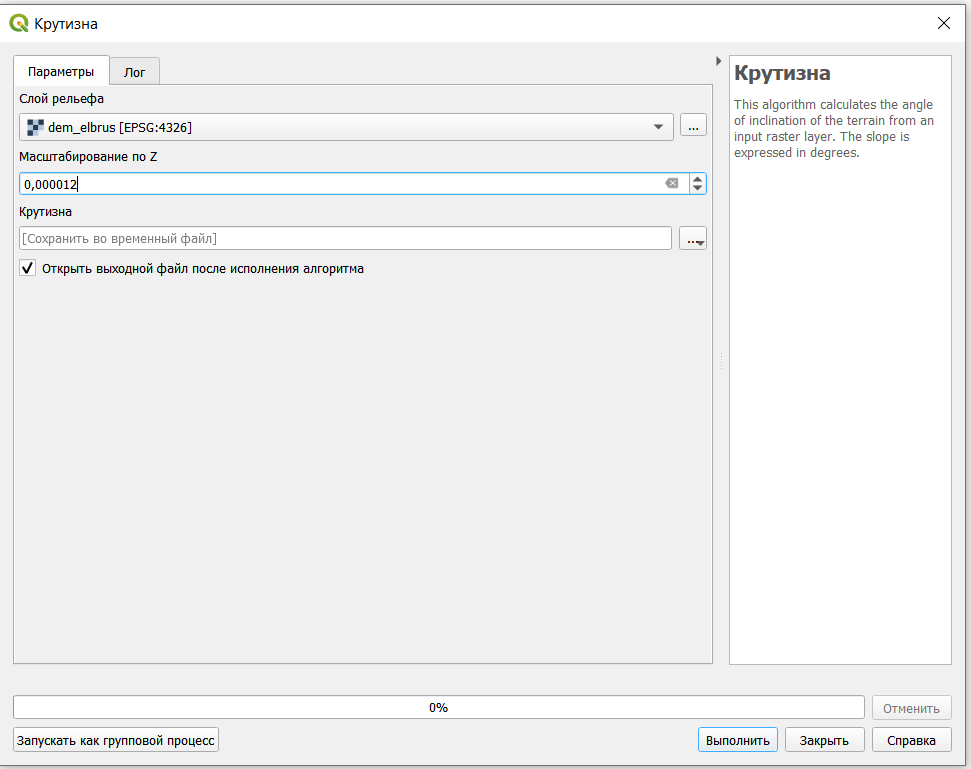The height and width of the screenshot is (769, 971).
Task: Open help with the Справка button
Action: coord(911,740)
